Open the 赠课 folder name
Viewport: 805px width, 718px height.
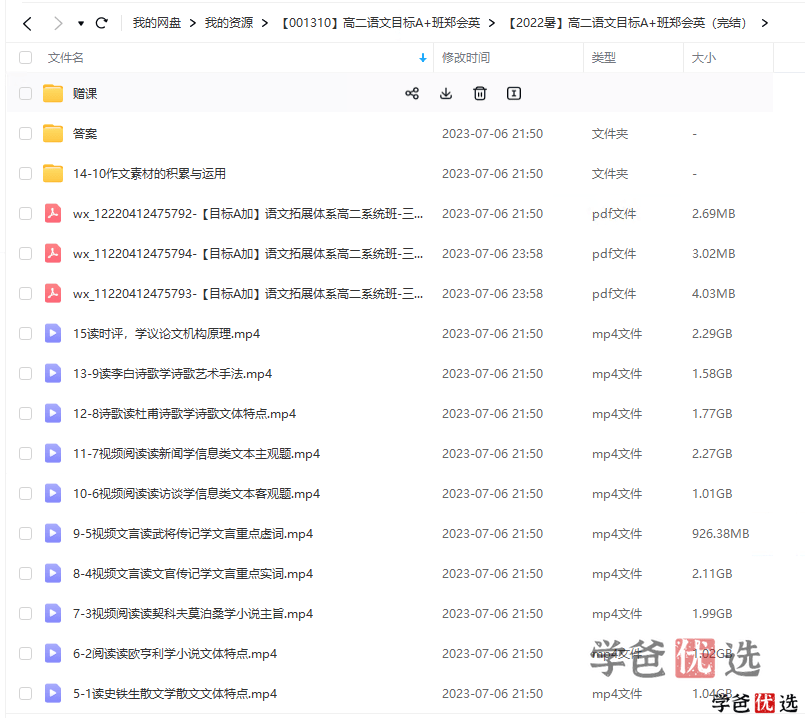click(x=85, y=93)
